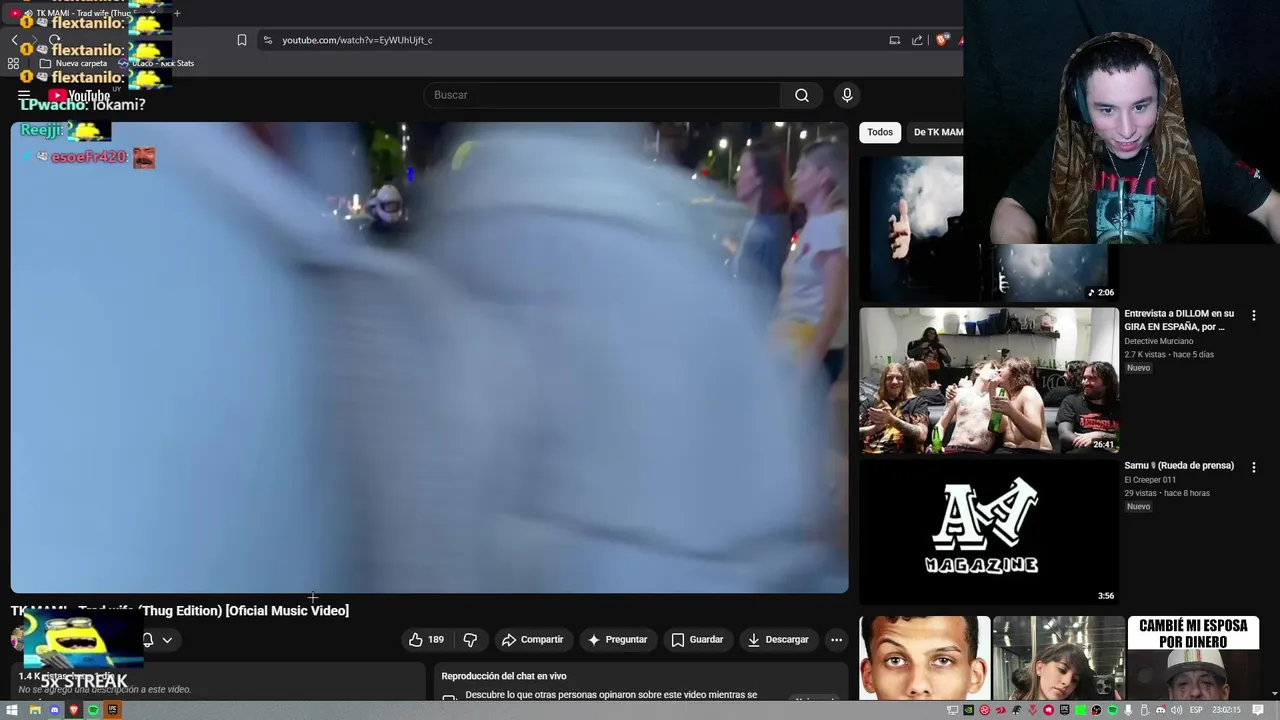
Task: Click the bright green square tray icon
Action: [x=1081, y=710]
